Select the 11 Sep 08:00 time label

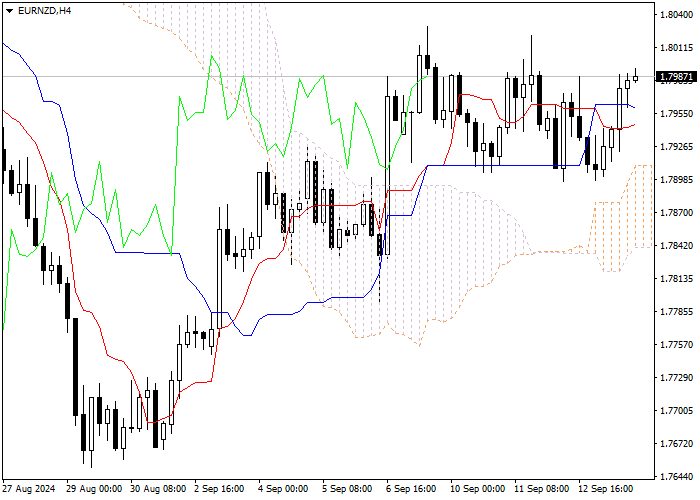(x=542, y=489)
